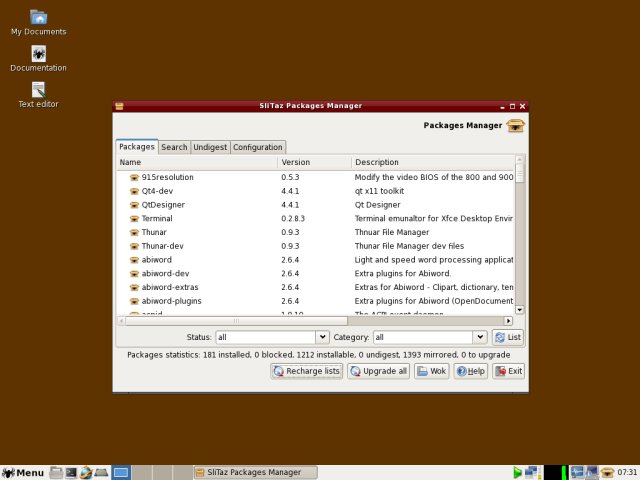This screenshot has height=480, width=640.
Task: Click the vertical scrollbar down arrow
Action: coord(520,310)
